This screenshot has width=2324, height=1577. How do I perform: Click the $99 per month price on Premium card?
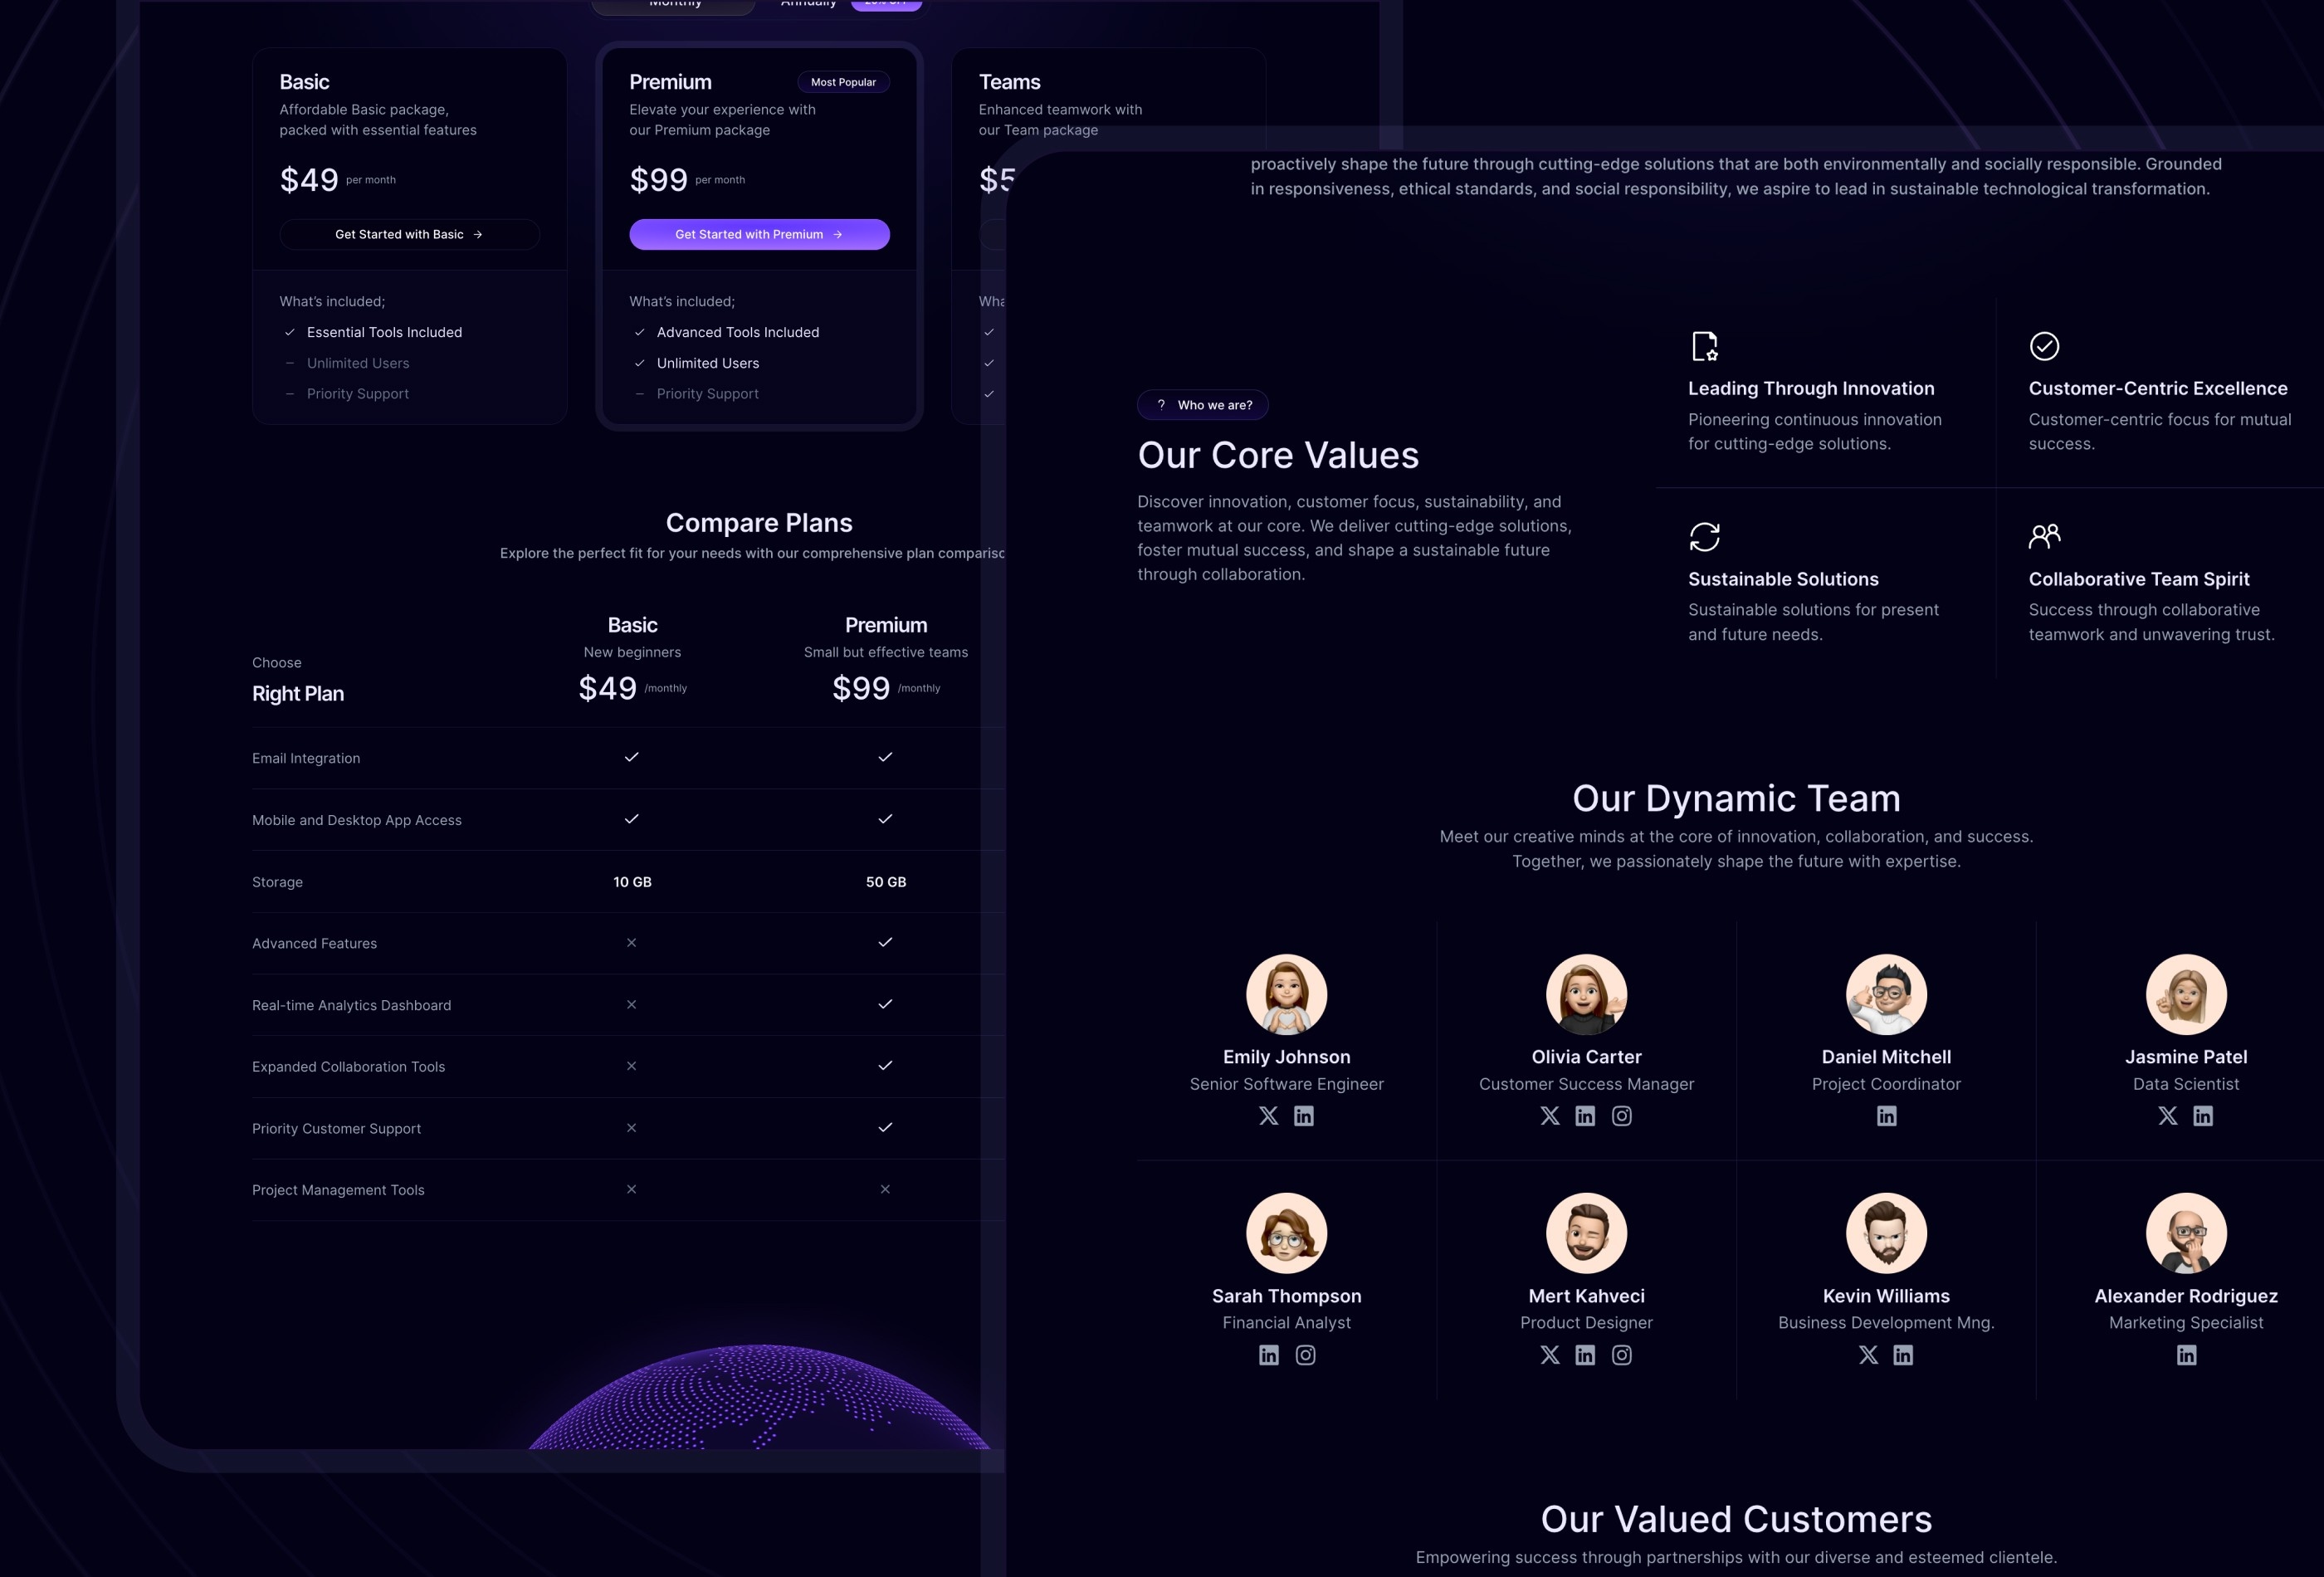[x=687, y=180]
